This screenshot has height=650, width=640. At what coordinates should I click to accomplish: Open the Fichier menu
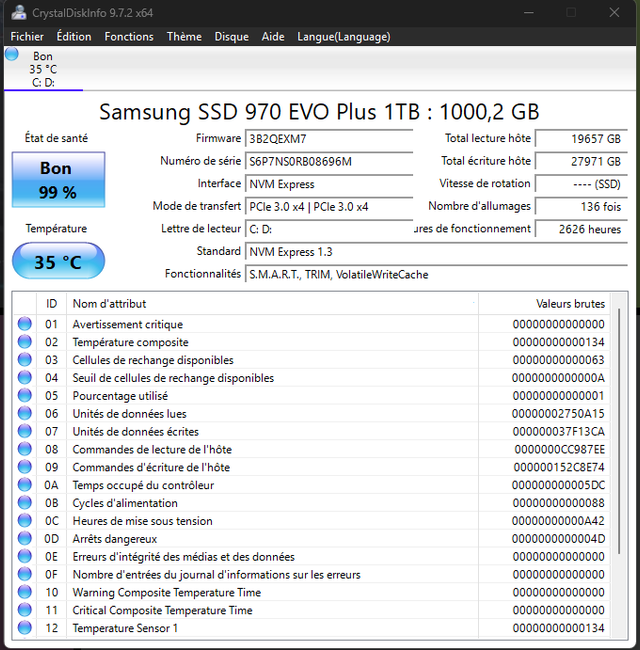pyautogui.click(x=27, y=36)
